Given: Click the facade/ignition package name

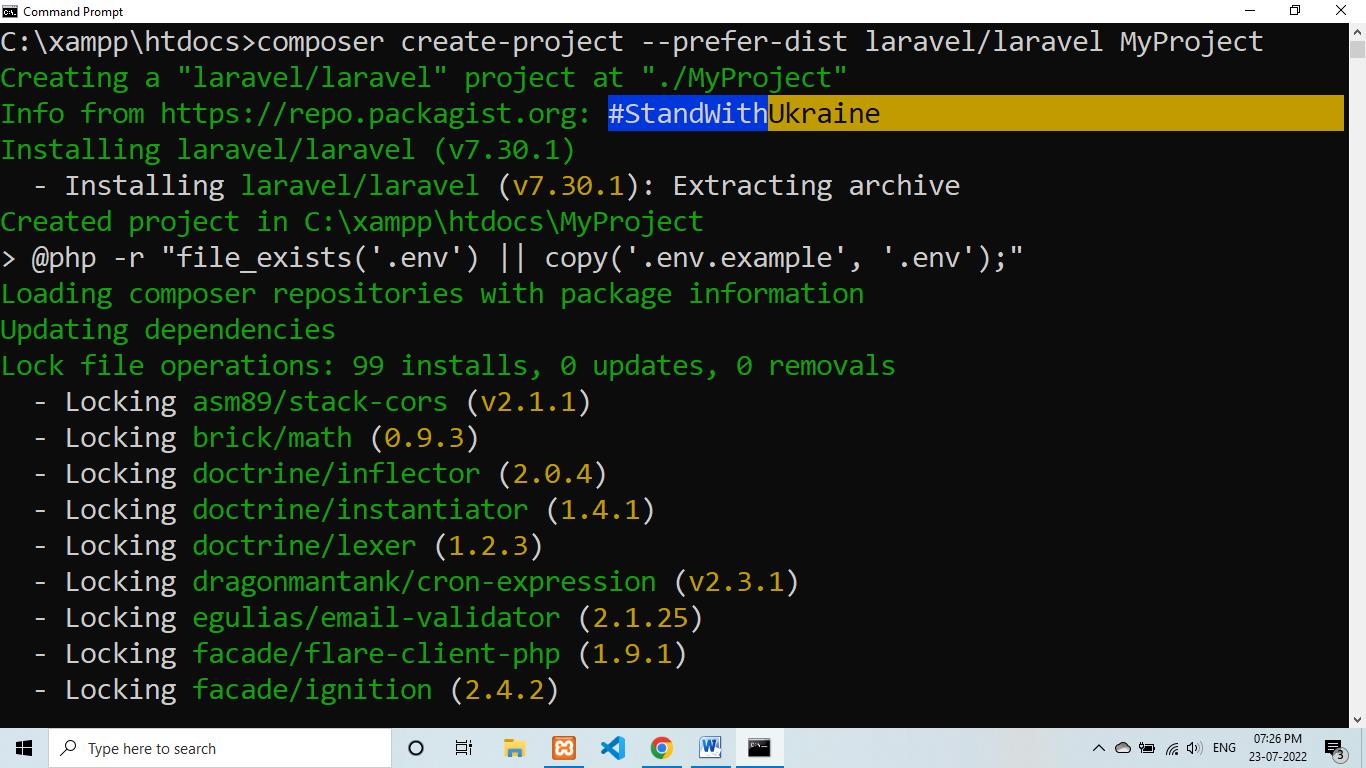Looking at the screenshot, I should (312, 690).
